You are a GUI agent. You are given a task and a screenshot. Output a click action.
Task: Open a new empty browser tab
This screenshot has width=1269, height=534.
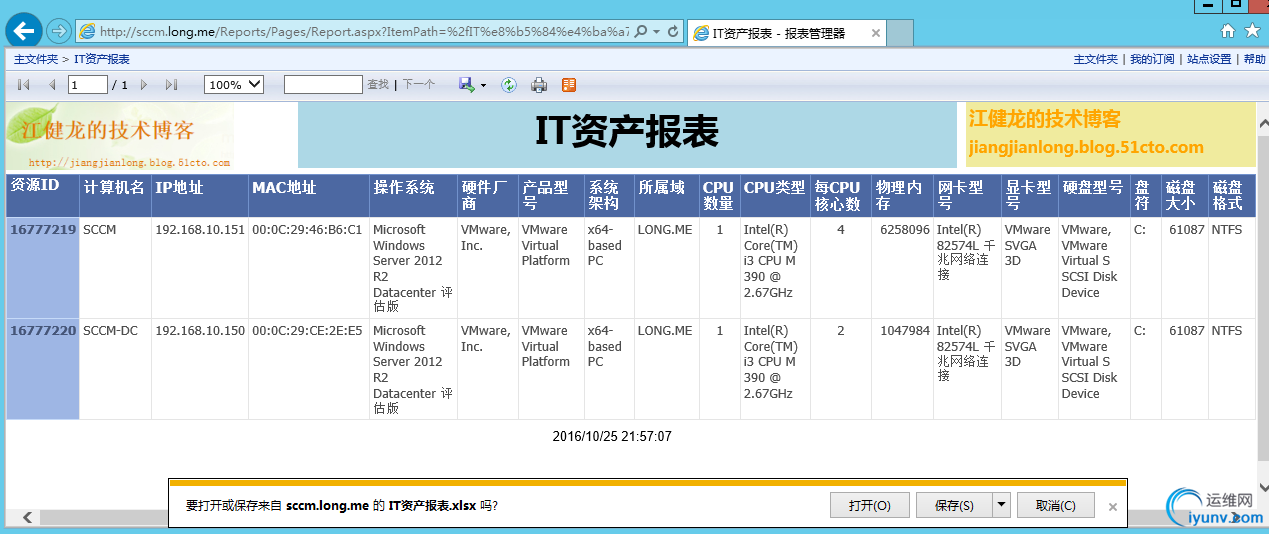[900, 33]
